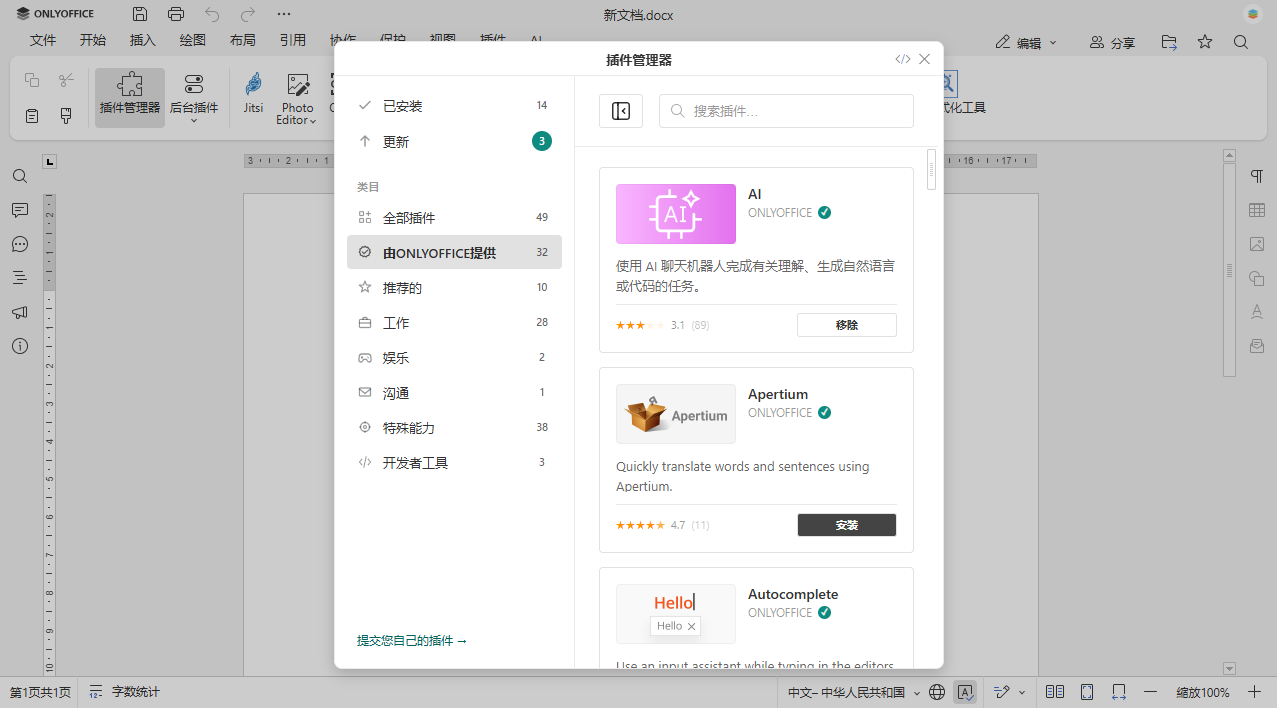Select 已安装 installed plugins list
Image resolution: width=1277 pixels, height=708 pixels.
(x=454, y=106)
